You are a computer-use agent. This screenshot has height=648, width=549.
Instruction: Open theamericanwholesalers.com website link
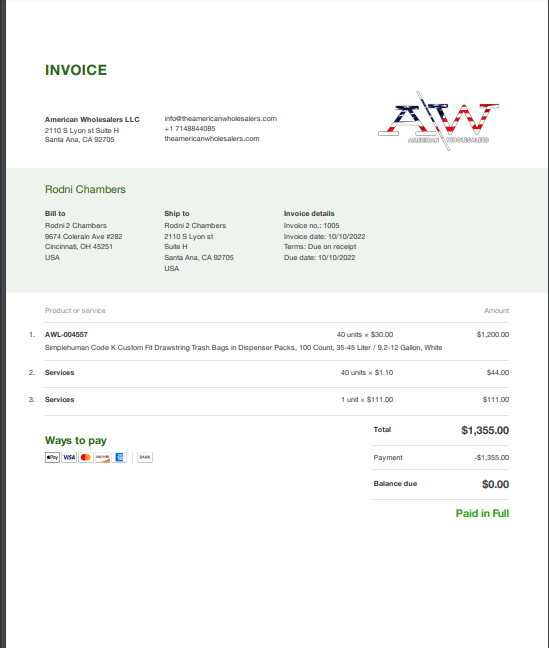click(x=212, y=138)
